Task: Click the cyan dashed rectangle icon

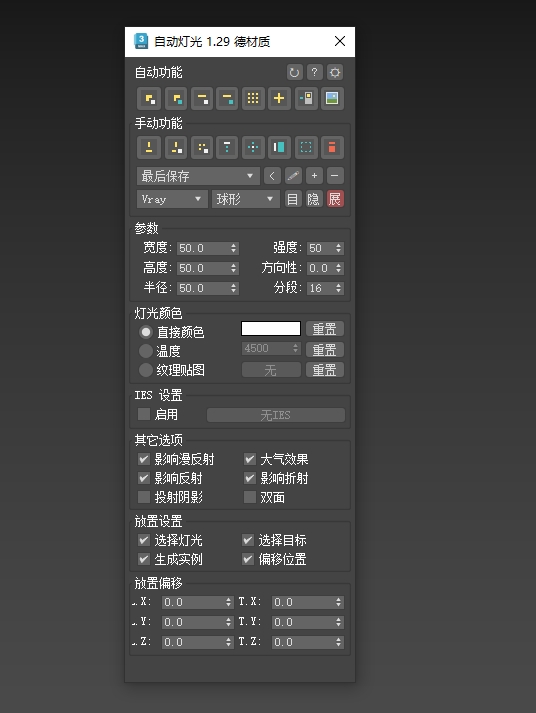Action: click(306, 147)
